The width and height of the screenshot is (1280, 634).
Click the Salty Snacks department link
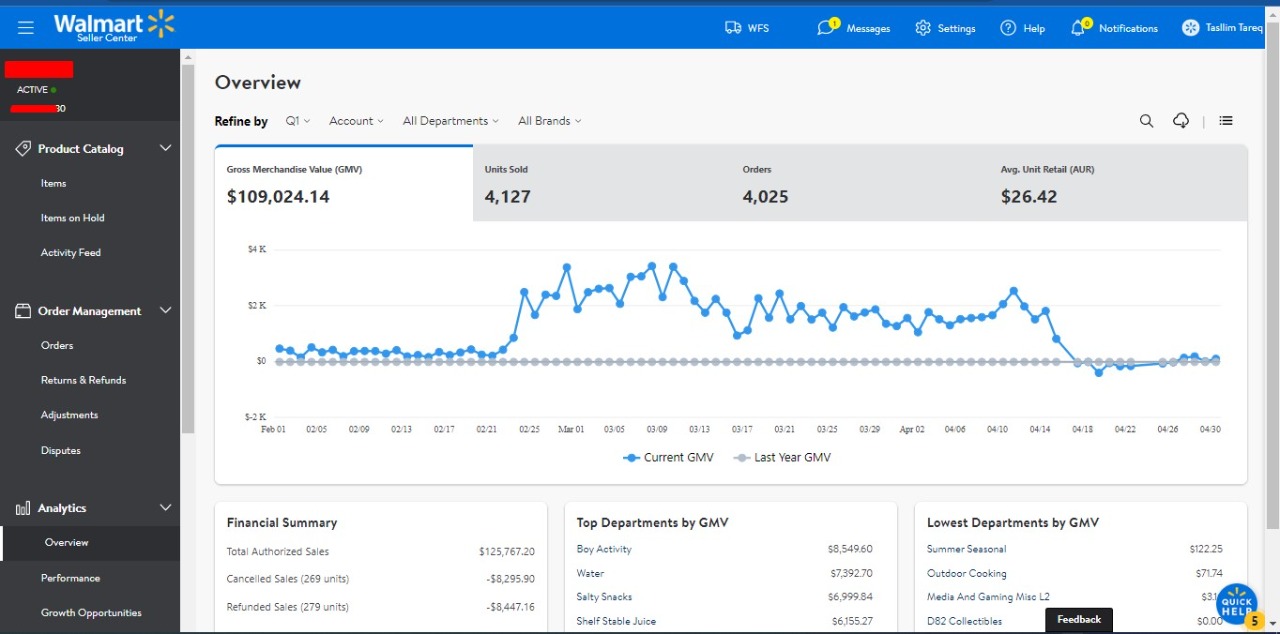point(604,597)
